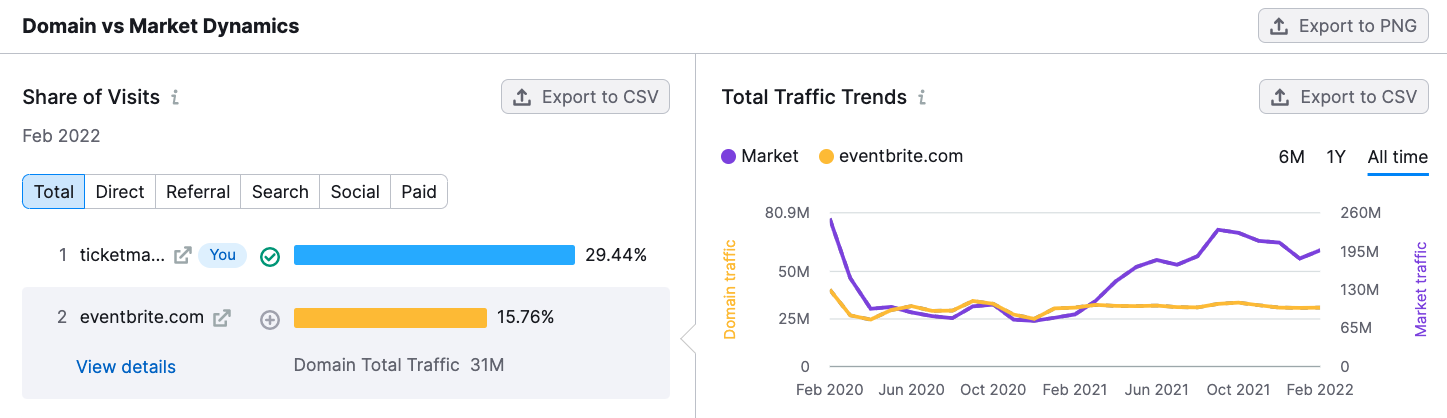Select the Total tab
The height and width of the screenshot is (418, 1447).
coord(54,192)
